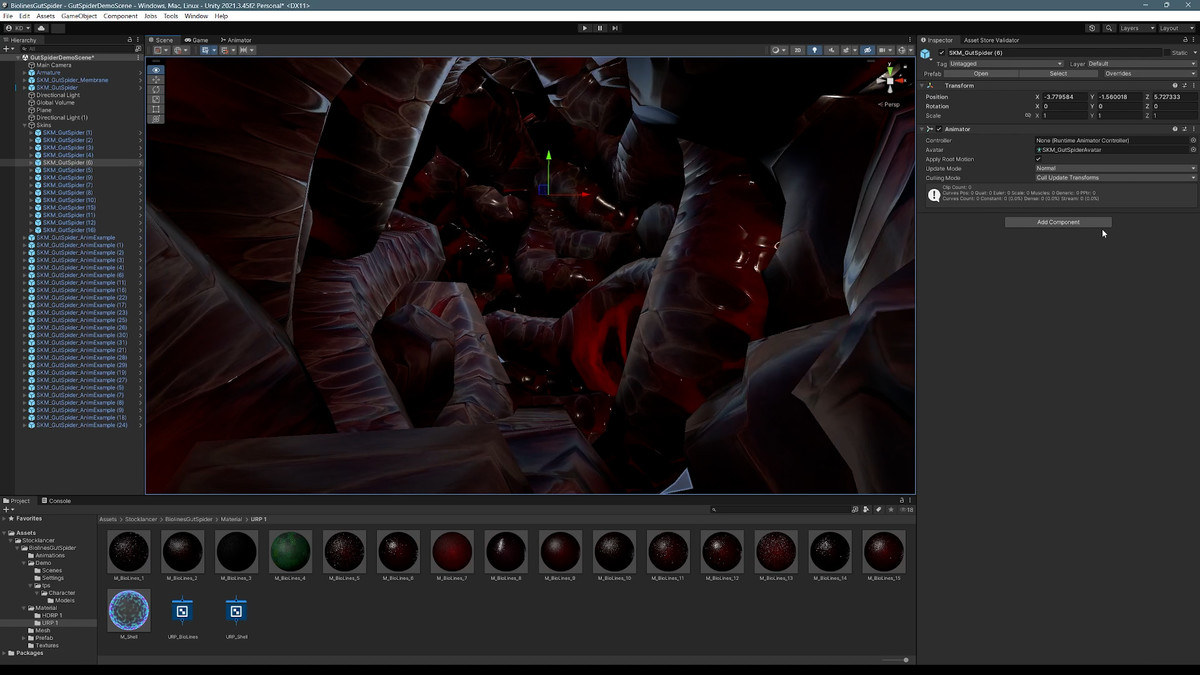Open the GameObject menu

pyautogui.click(x=79, y=16)
